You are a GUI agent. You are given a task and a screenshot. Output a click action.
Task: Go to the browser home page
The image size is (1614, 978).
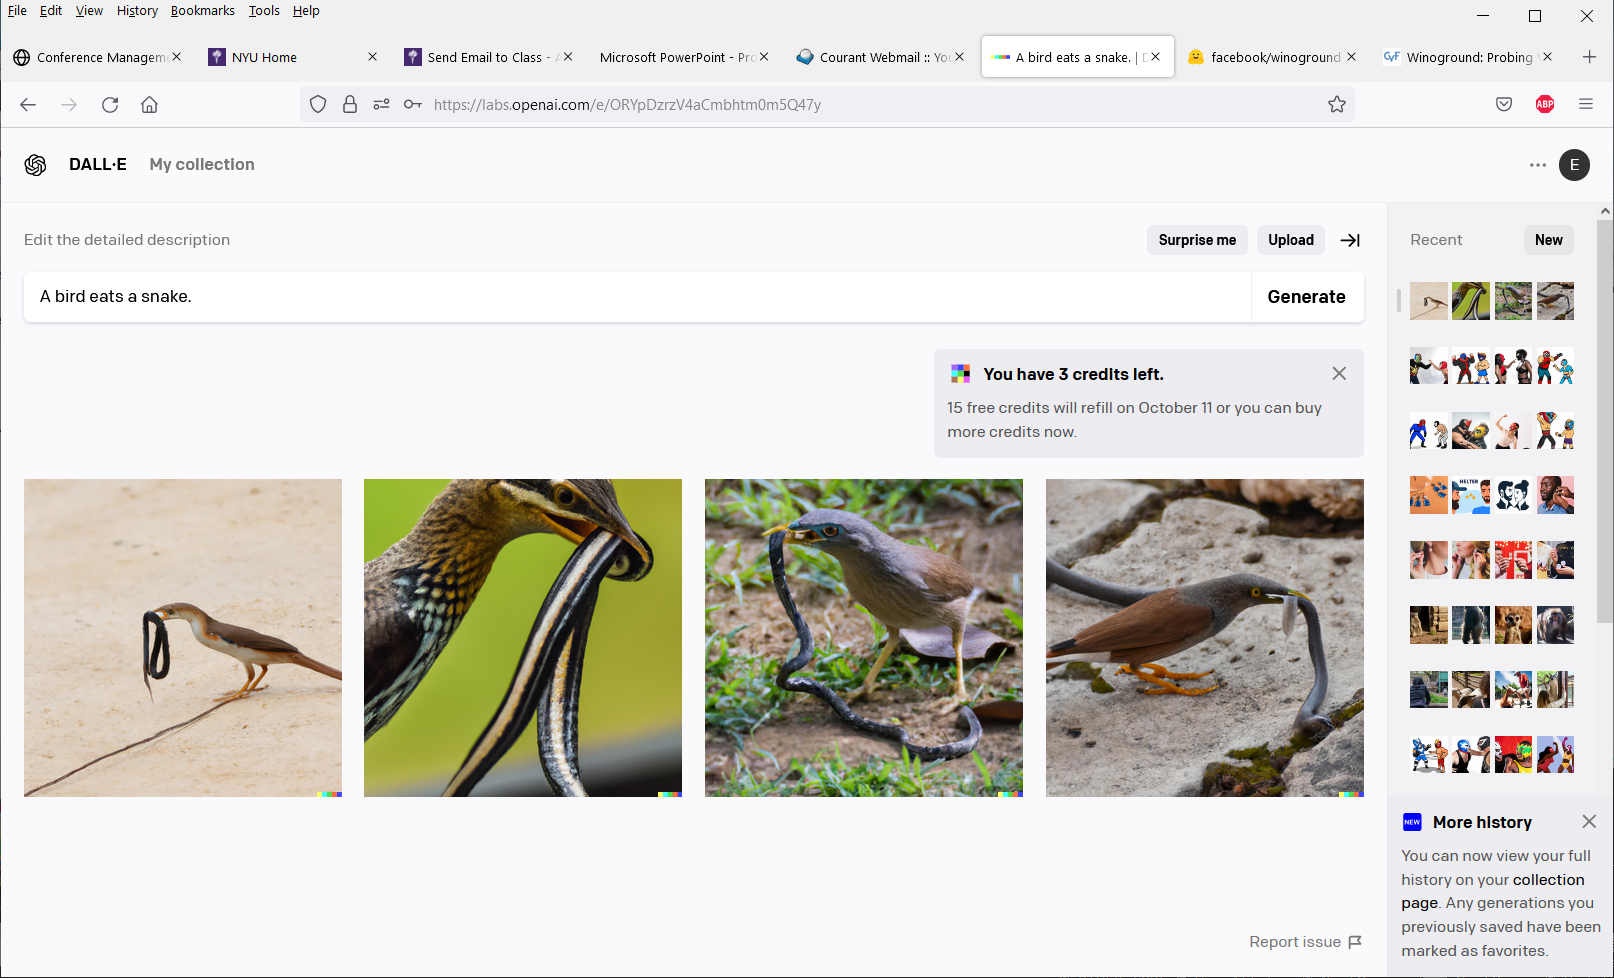pyautogui.click(x=149, y=105)
